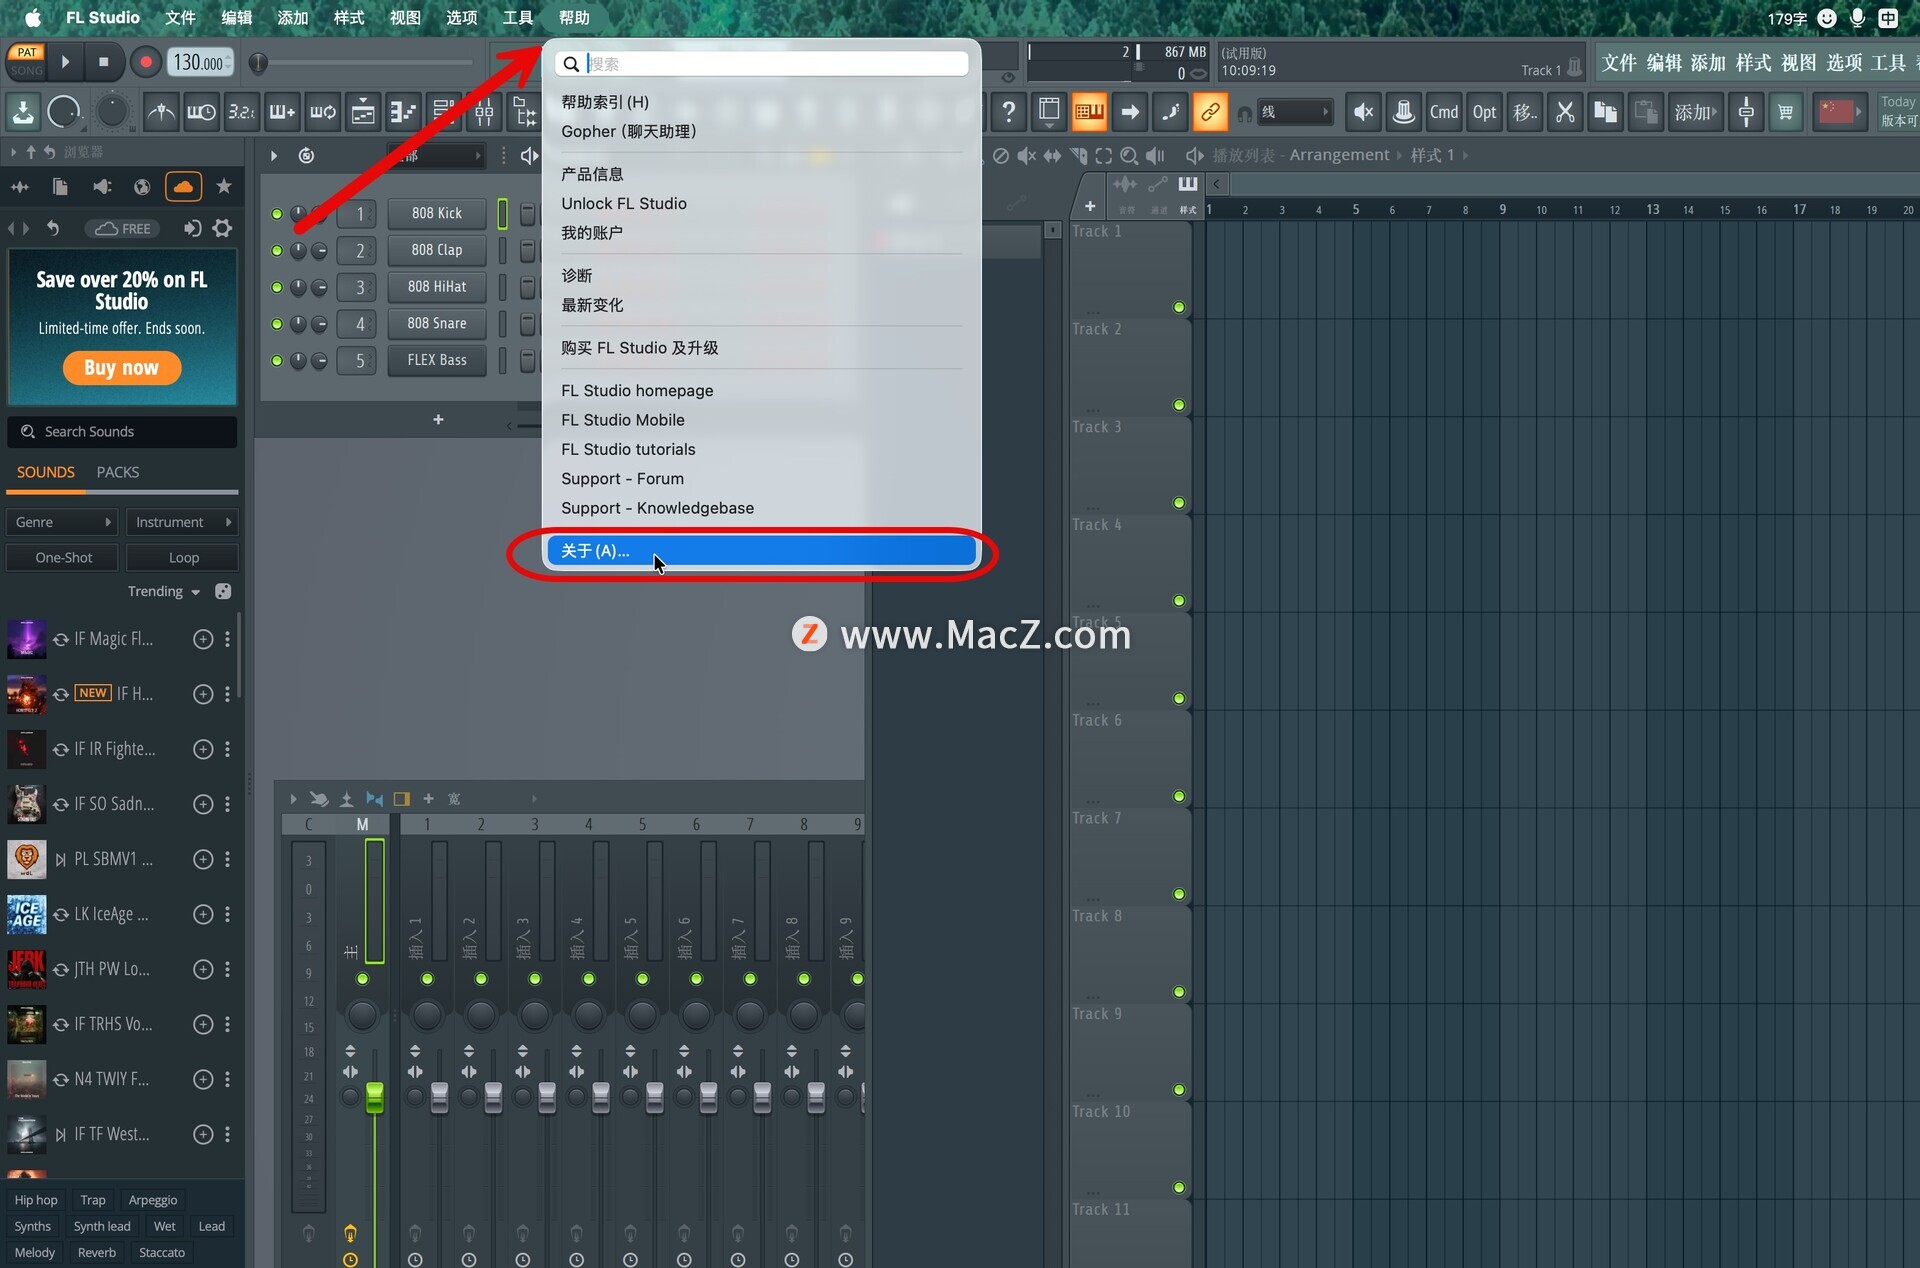This screenshot has height=1268, width=1920.
Task: Click the orange cloud sounds icon
Action: (183, 187)
